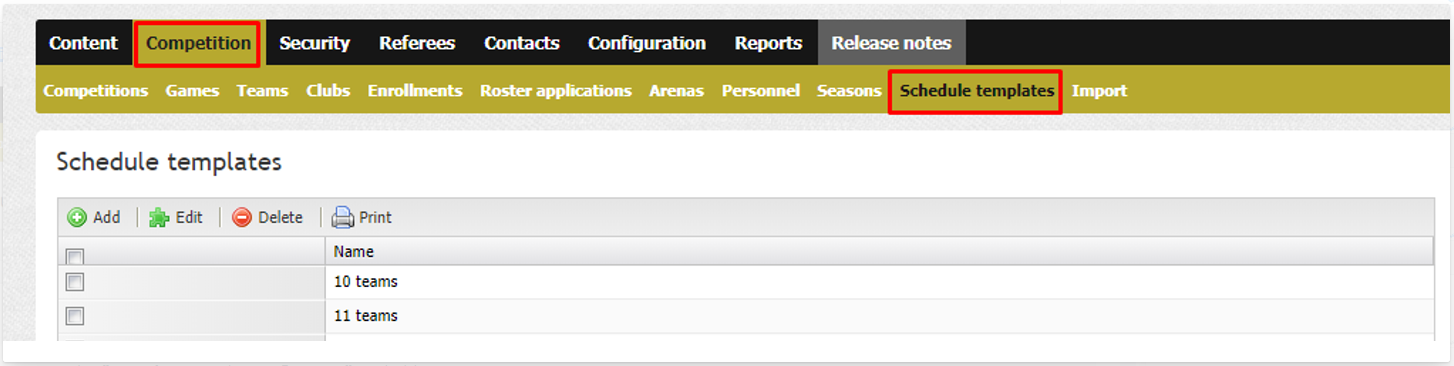Go to Competitions submenu
This screenshot has width=1454, height=366.
[x=96, y=90]
